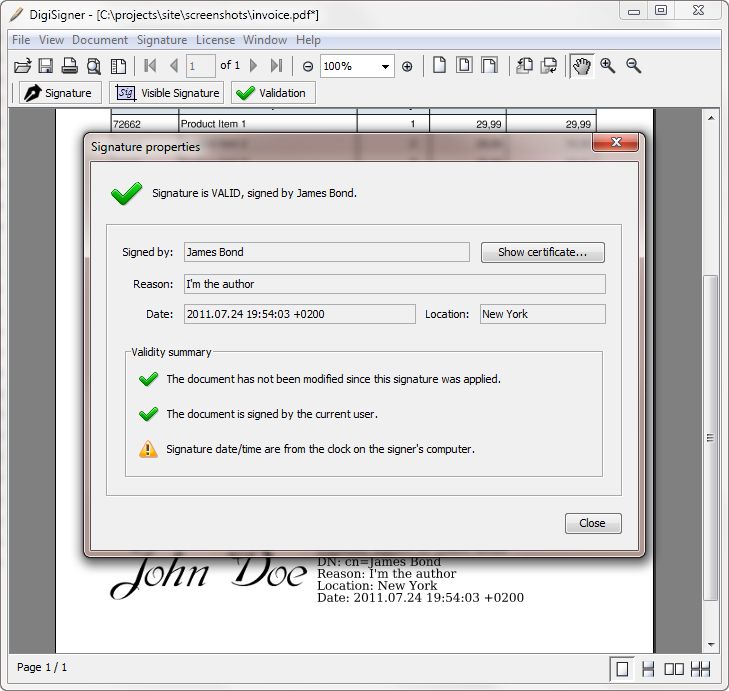Select actual size page icon
The image size is (729, 691).
click(x=439, y=66)
